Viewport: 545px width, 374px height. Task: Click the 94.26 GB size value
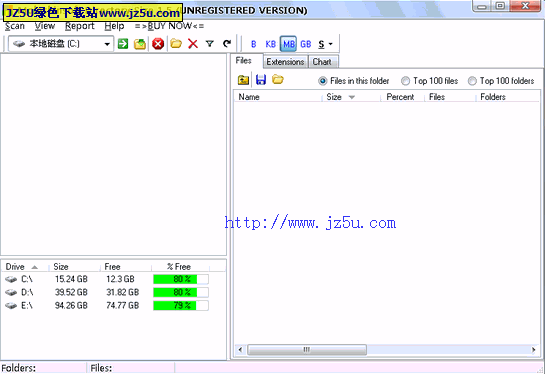point(71,306)
